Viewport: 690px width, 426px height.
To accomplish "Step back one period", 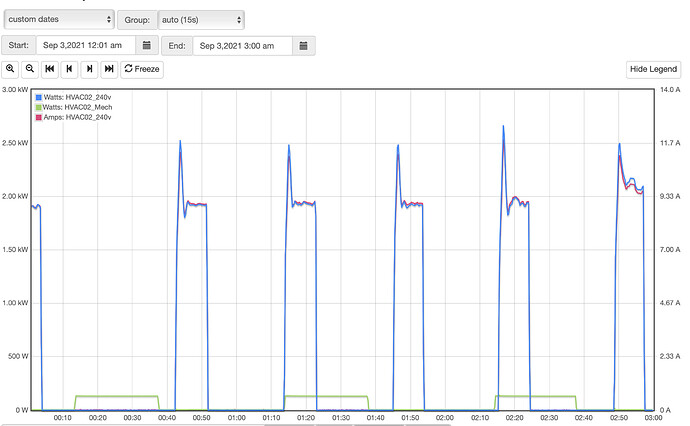I will click(x=69, y=69).
